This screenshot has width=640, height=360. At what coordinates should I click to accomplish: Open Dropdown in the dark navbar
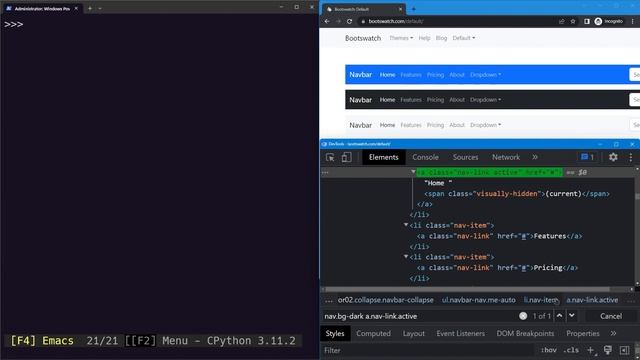485,100
